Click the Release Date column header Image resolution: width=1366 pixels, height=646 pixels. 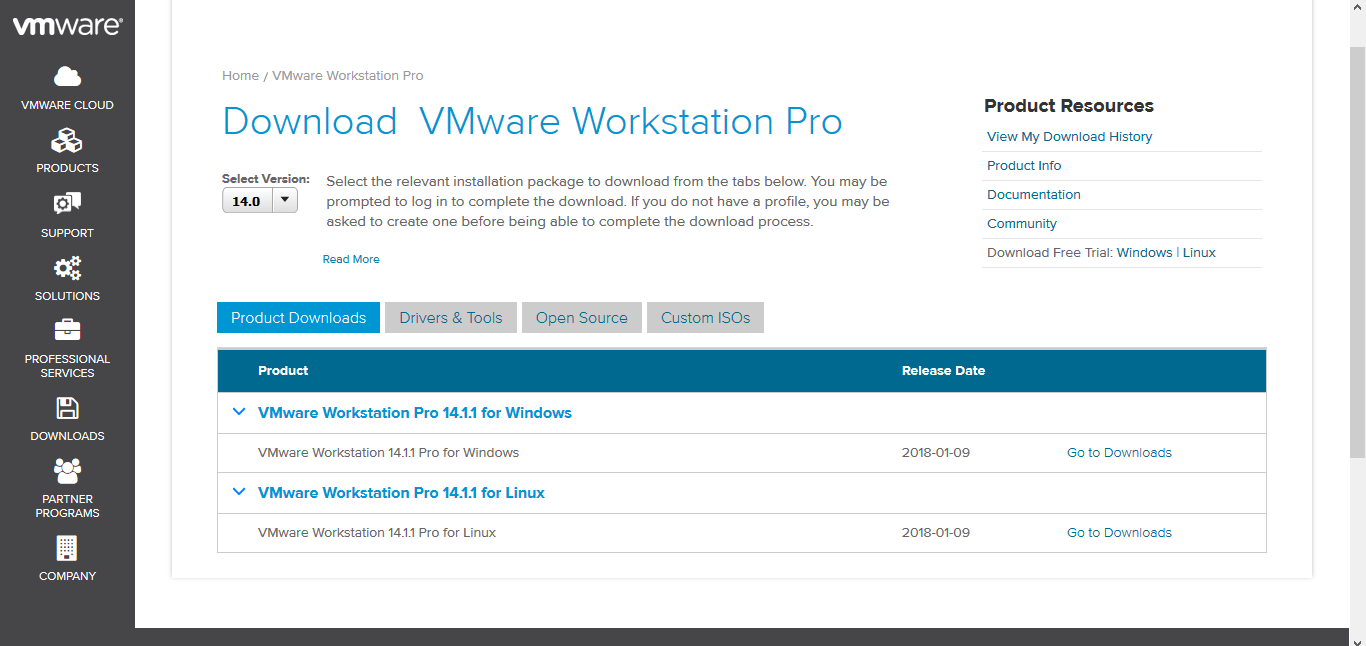[943, 371]
